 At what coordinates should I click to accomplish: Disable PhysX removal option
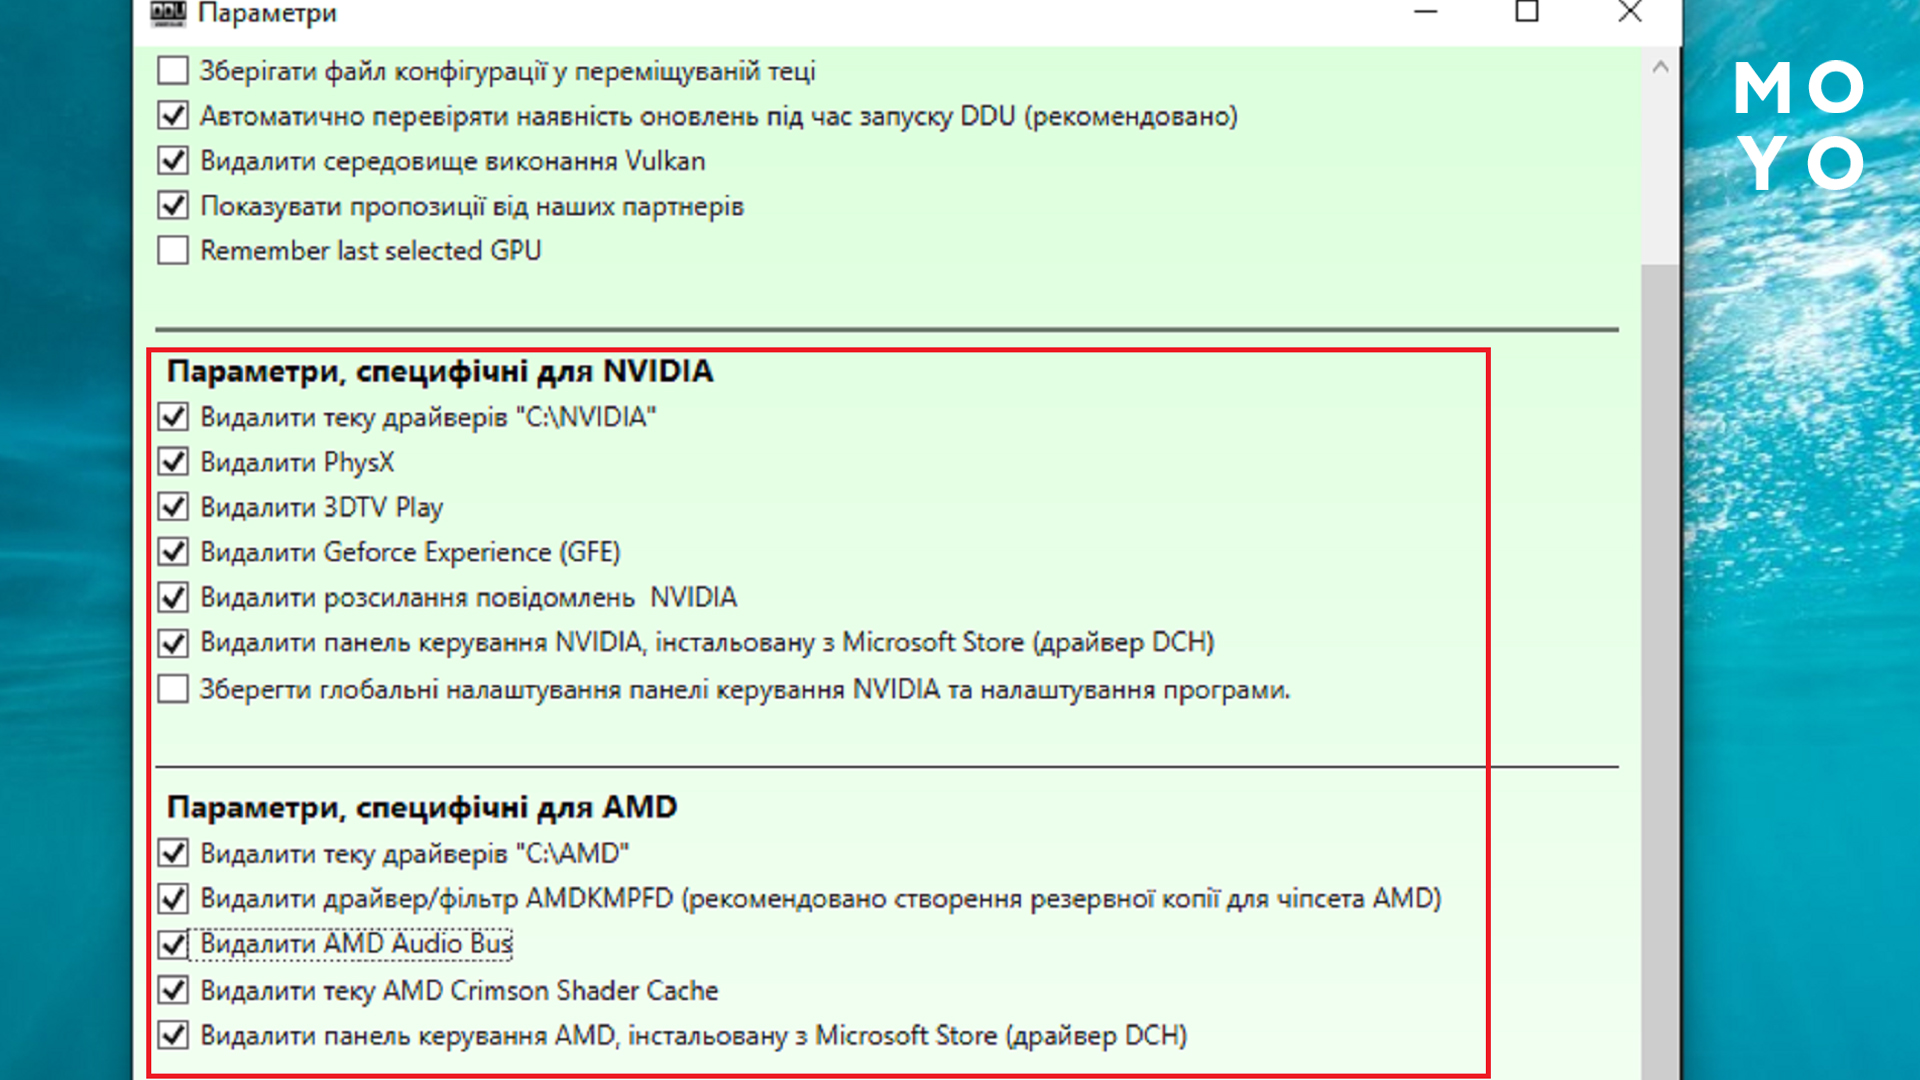point(172,461)
